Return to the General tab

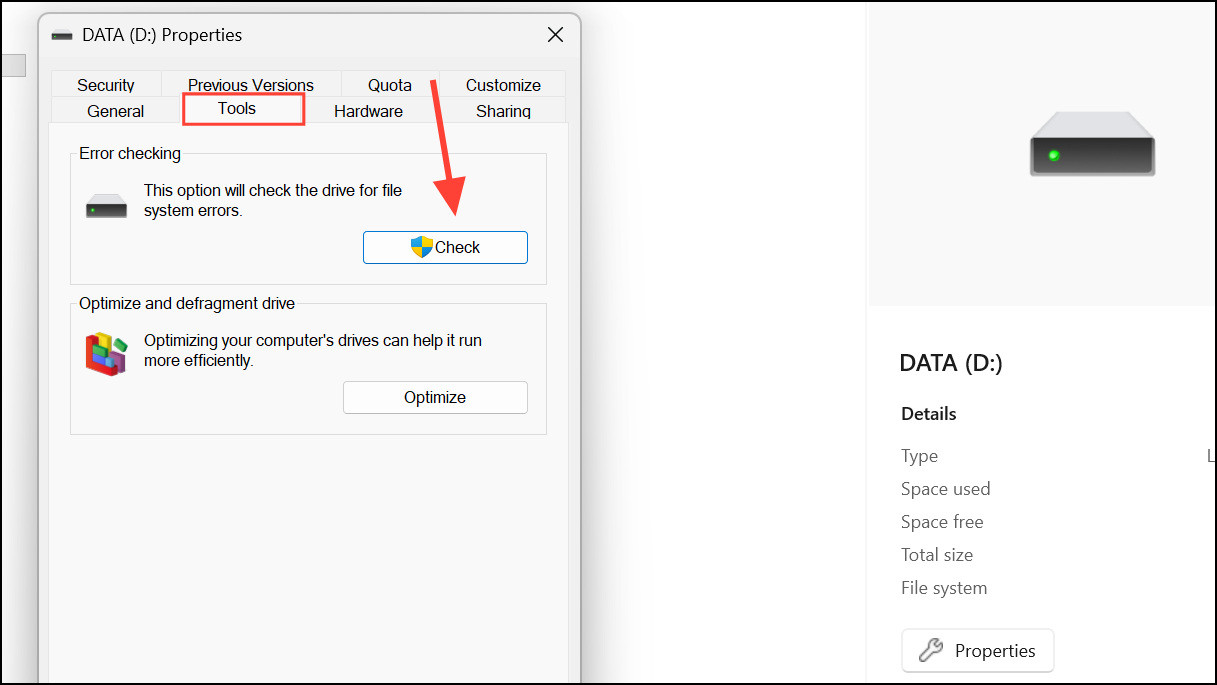[x=115, y=111]
